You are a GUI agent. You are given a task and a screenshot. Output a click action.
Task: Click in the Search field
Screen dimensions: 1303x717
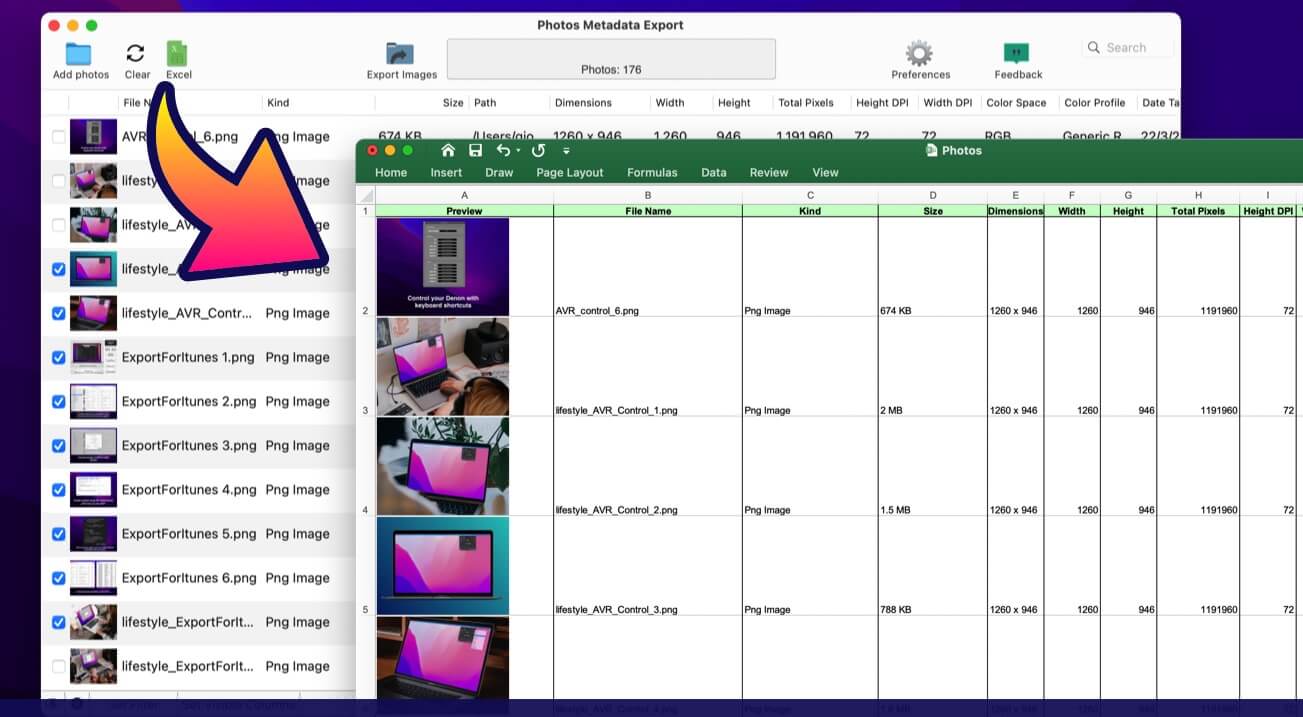(x=1130, y=47)
